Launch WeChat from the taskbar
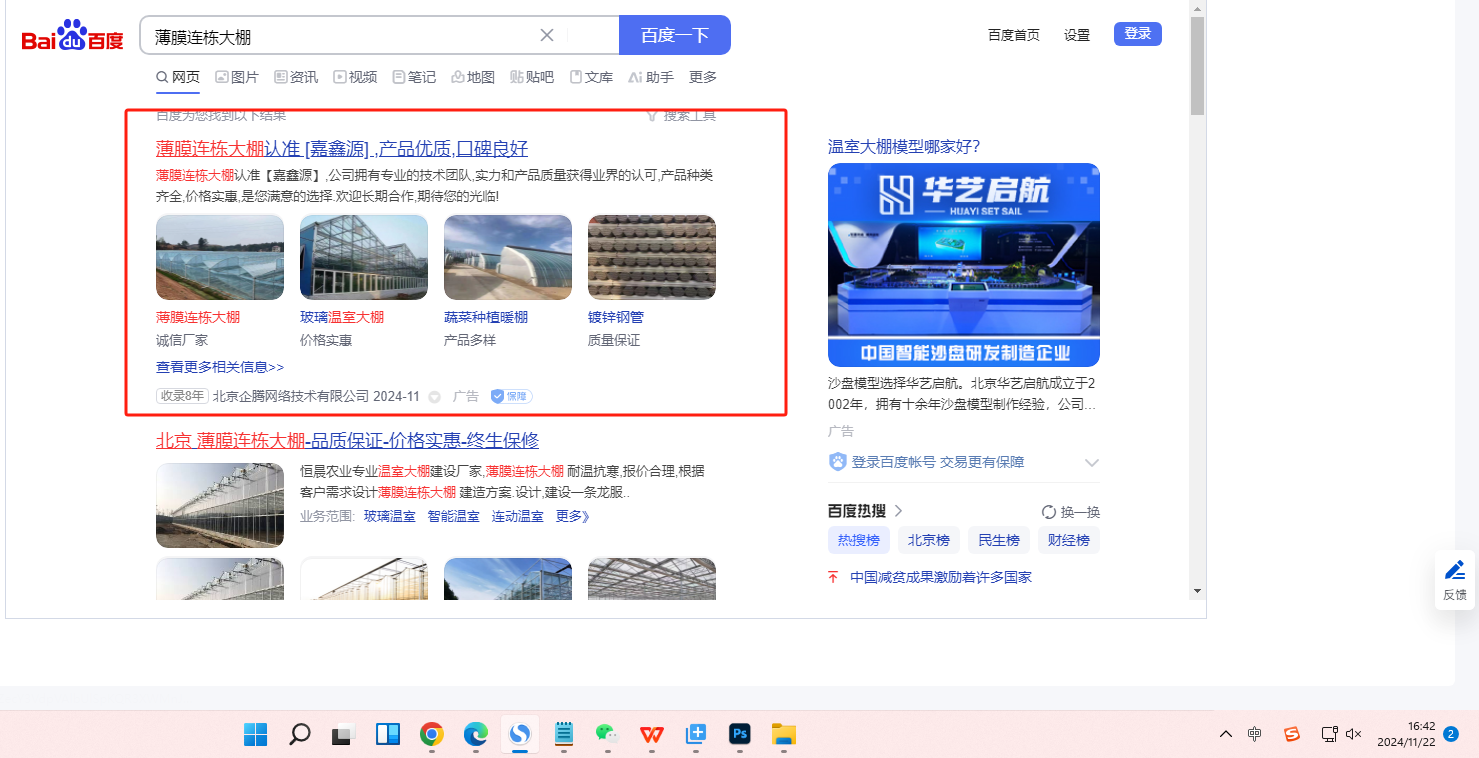 [x=607, y=734]
